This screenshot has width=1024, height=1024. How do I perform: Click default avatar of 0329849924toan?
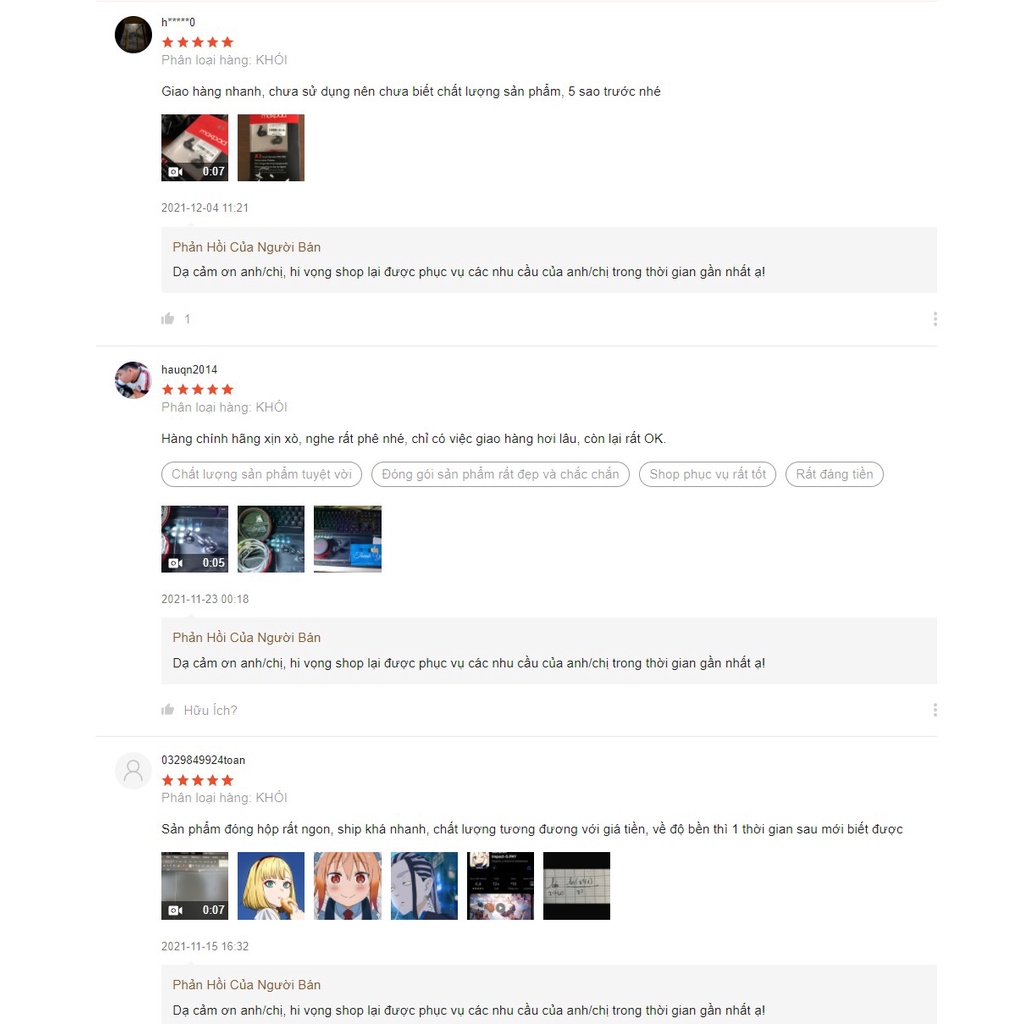coord(133,771)
